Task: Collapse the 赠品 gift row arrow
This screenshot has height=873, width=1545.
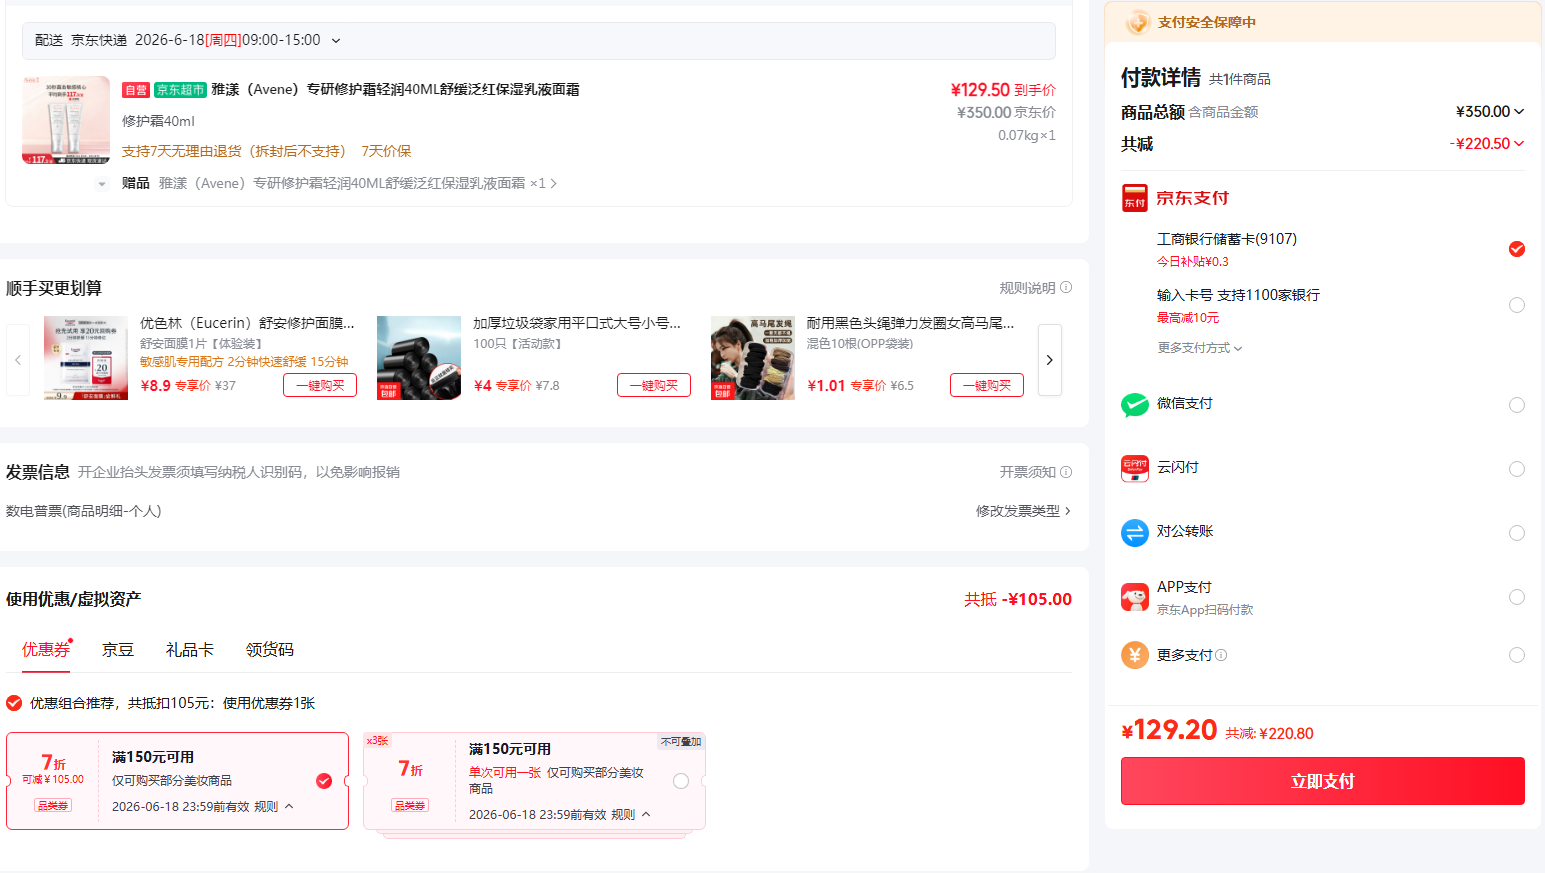Action: [x=102, y=184]
